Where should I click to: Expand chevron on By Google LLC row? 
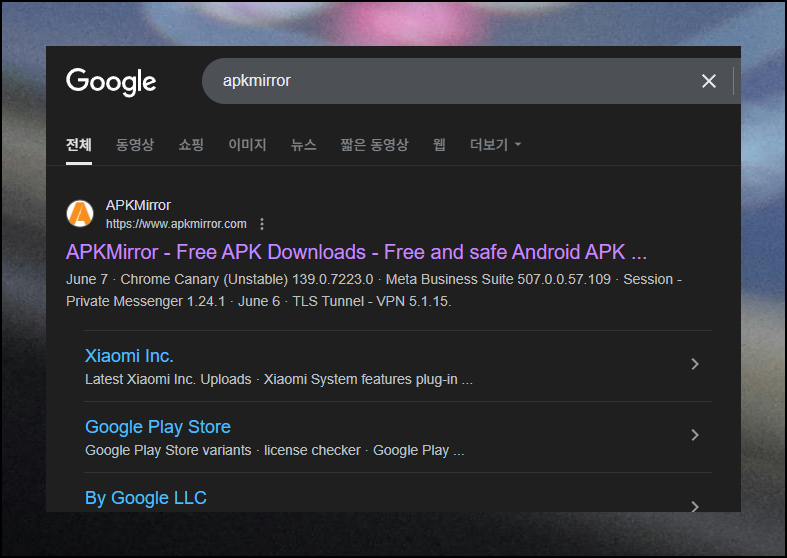[695, 506]
